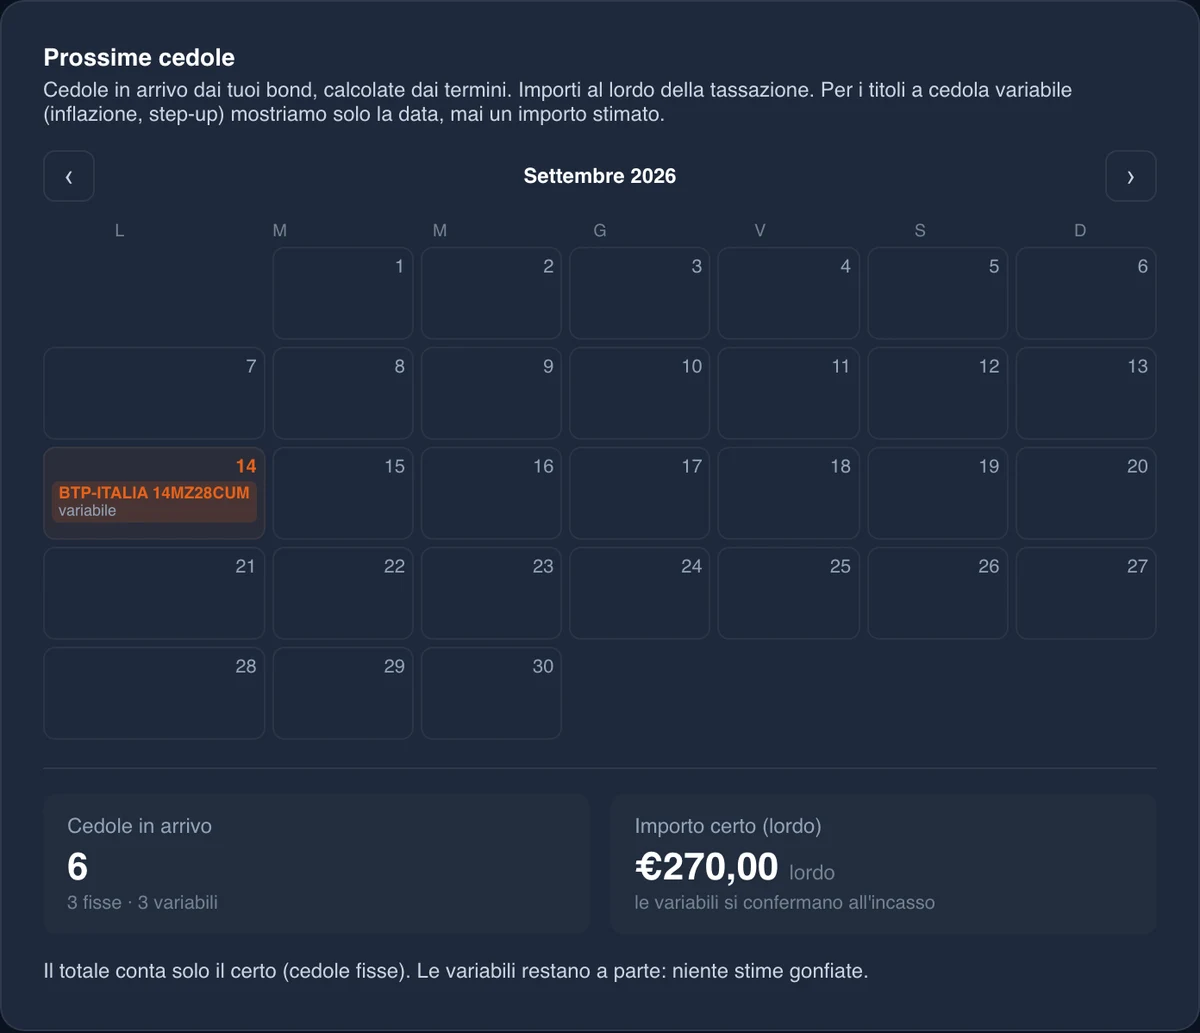
Task: Select September 1 in the calendar
Action: click(x=343, y=293)
